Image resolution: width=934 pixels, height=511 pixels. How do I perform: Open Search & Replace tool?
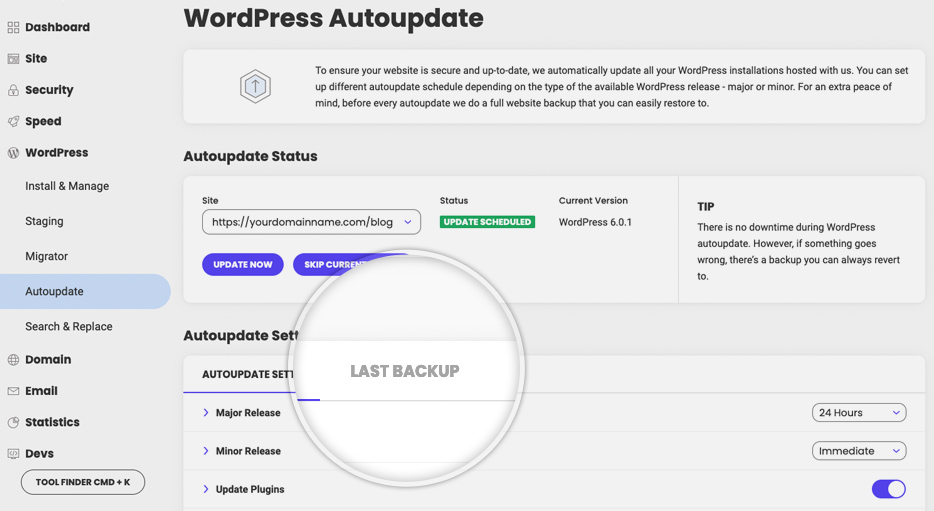point(69,326)
